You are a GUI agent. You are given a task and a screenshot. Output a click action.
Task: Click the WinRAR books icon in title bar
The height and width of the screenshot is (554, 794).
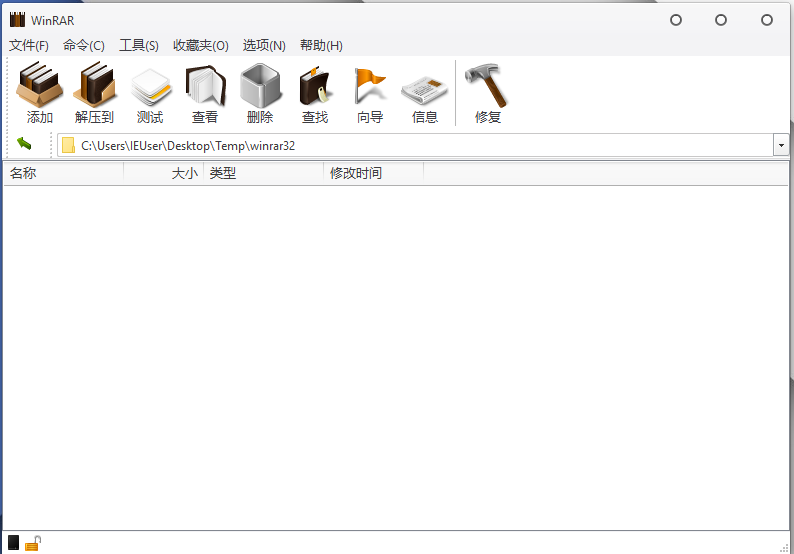pyautogui.click(x=17, y=20)
